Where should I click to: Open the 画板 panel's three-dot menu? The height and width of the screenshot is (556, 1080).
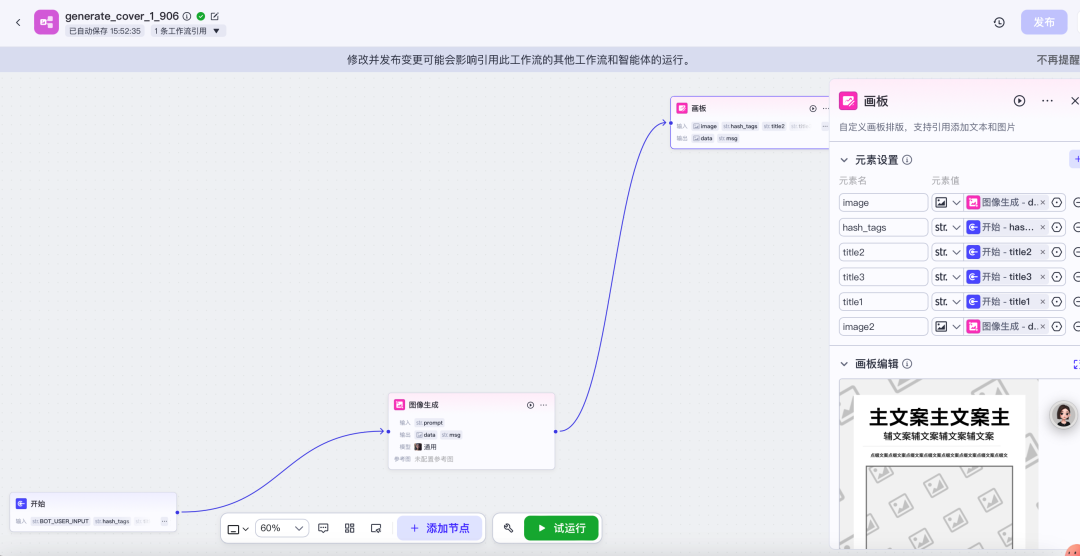[x=1047, y=101]
